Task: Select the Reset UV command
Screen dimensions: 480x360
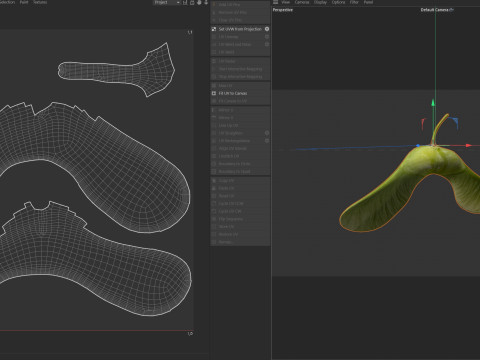Action: click(226, 196)
